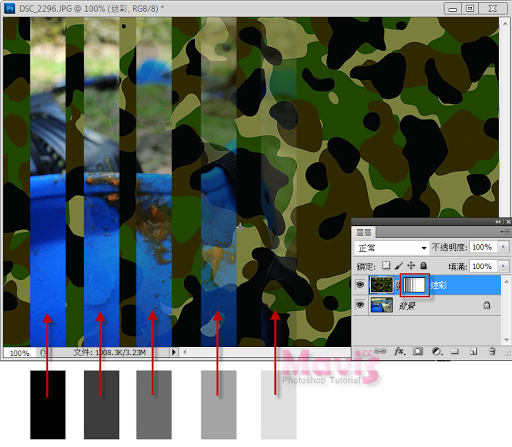This screenshot has width=512, height=447.
Task: Open the 正常 blend mode dropdown
Action: [x=391, y=248]
